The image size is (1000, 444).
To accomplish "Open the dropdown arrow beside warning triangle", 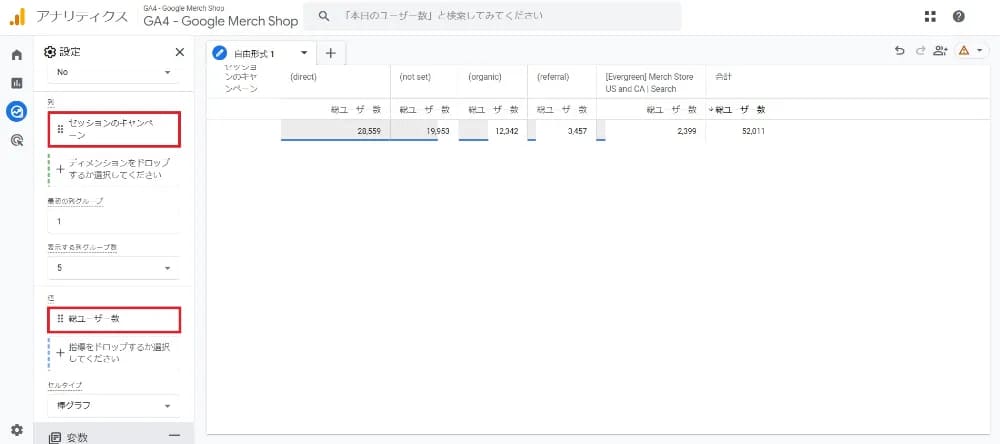I will tap(979, 51).
